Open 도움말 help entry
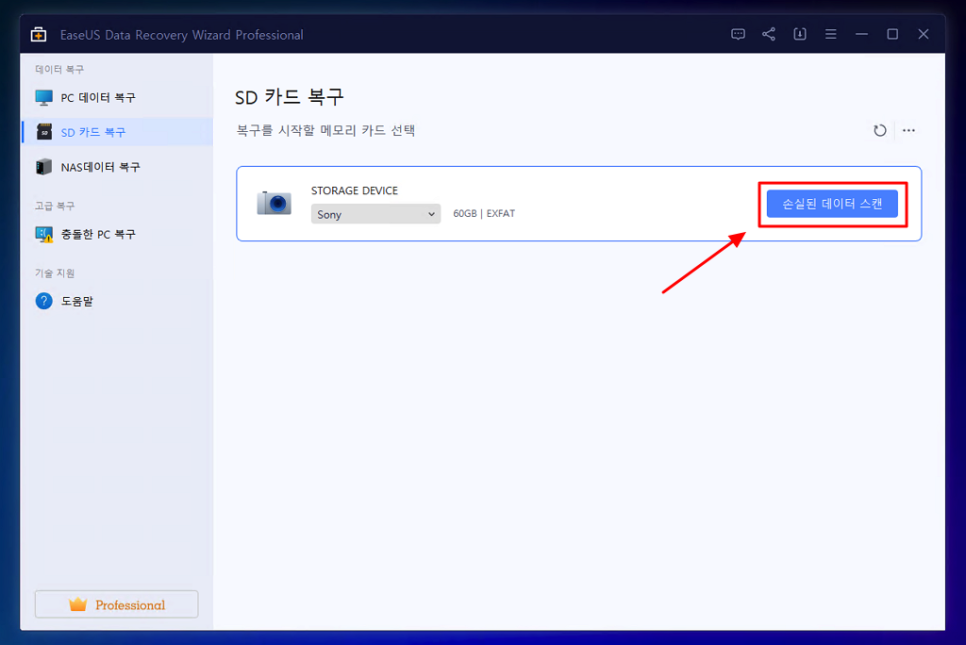Viewport: 966px width, 645px height. pos(117,301)
